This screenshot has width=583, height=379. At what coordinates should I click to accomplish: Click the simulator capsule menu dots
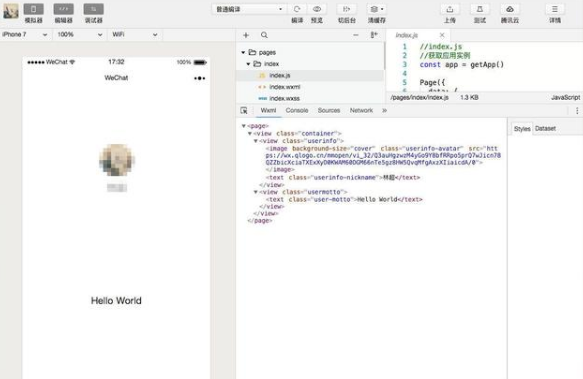point(199,78)
